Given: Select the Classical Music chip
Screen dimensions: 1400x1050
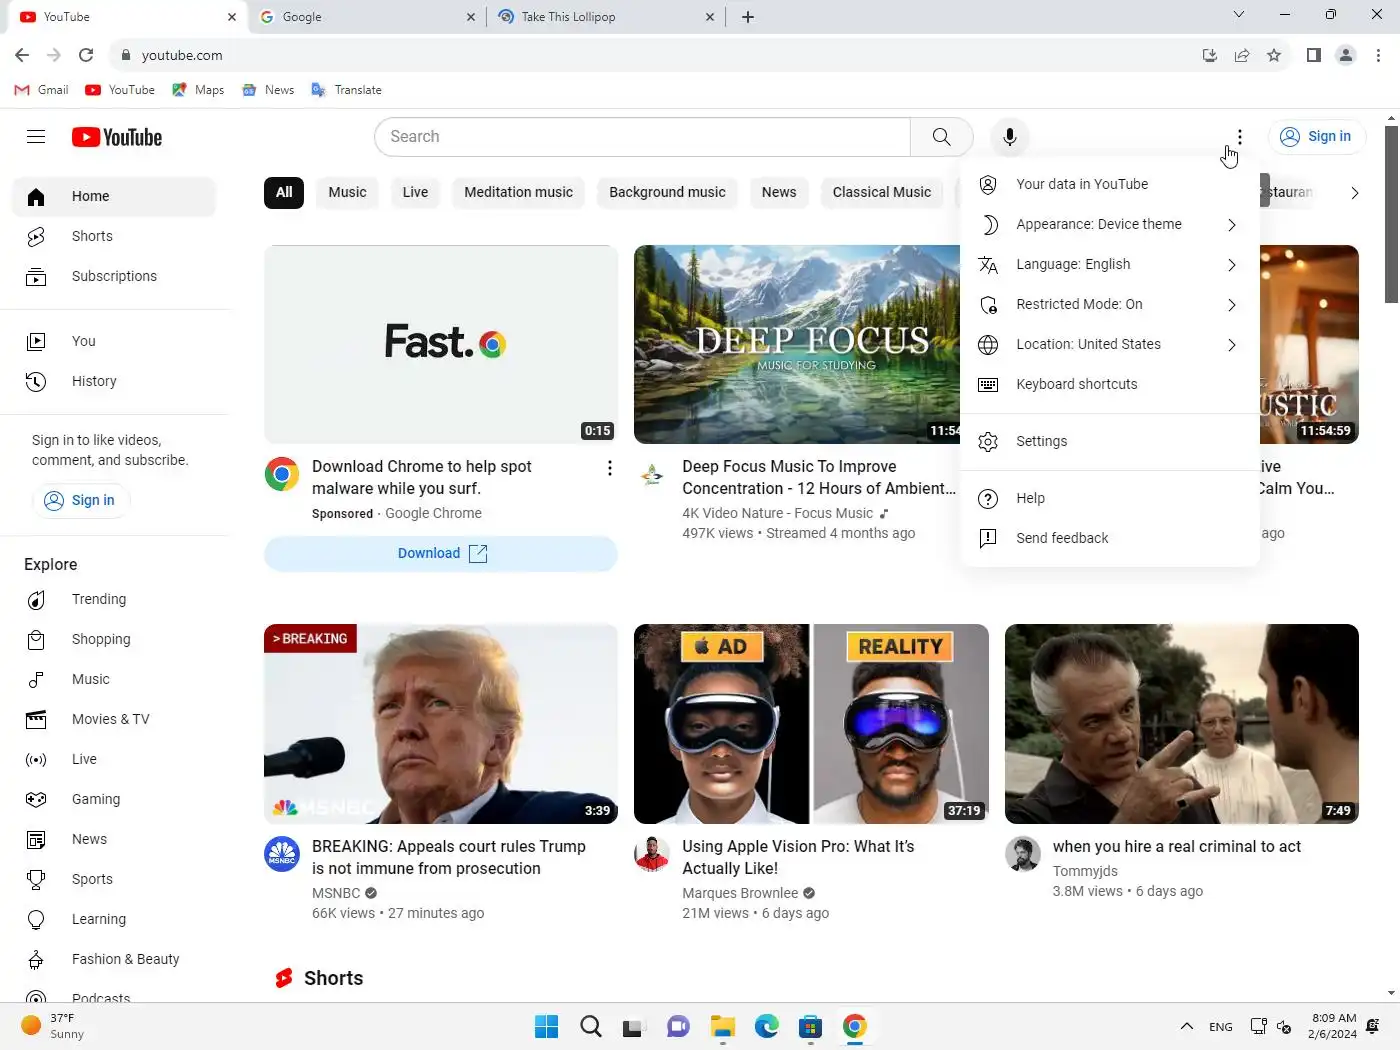Looking at the screenshot, I should [x=881, y=192].
